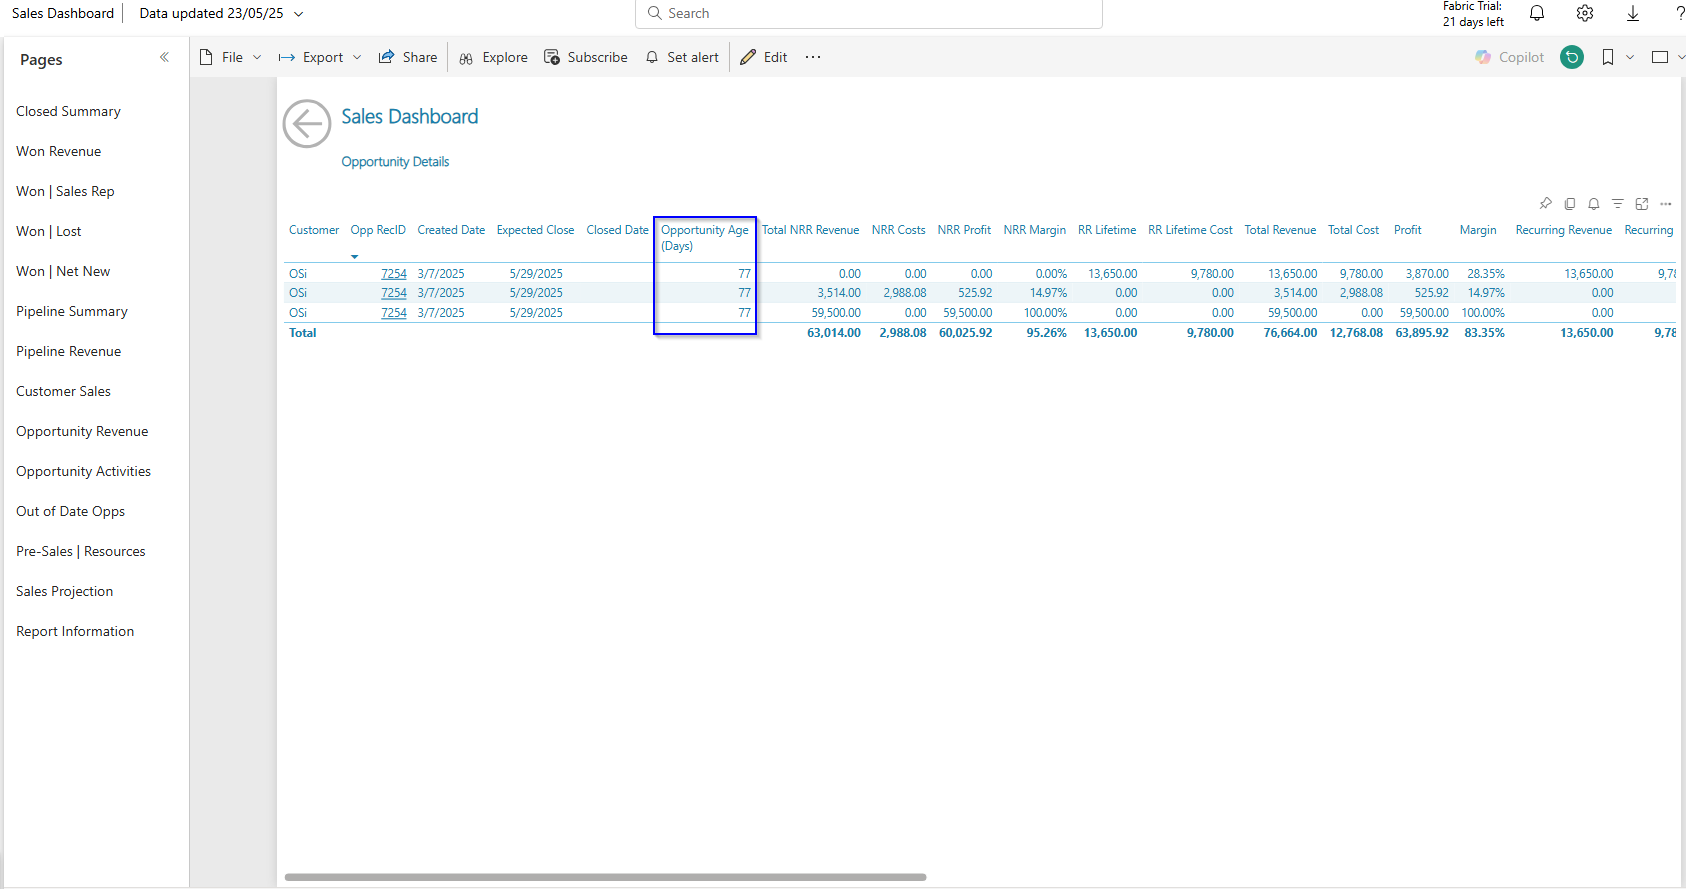Sort by the Closed Date column header
The image size is (1686, 889).
(617, 230)
